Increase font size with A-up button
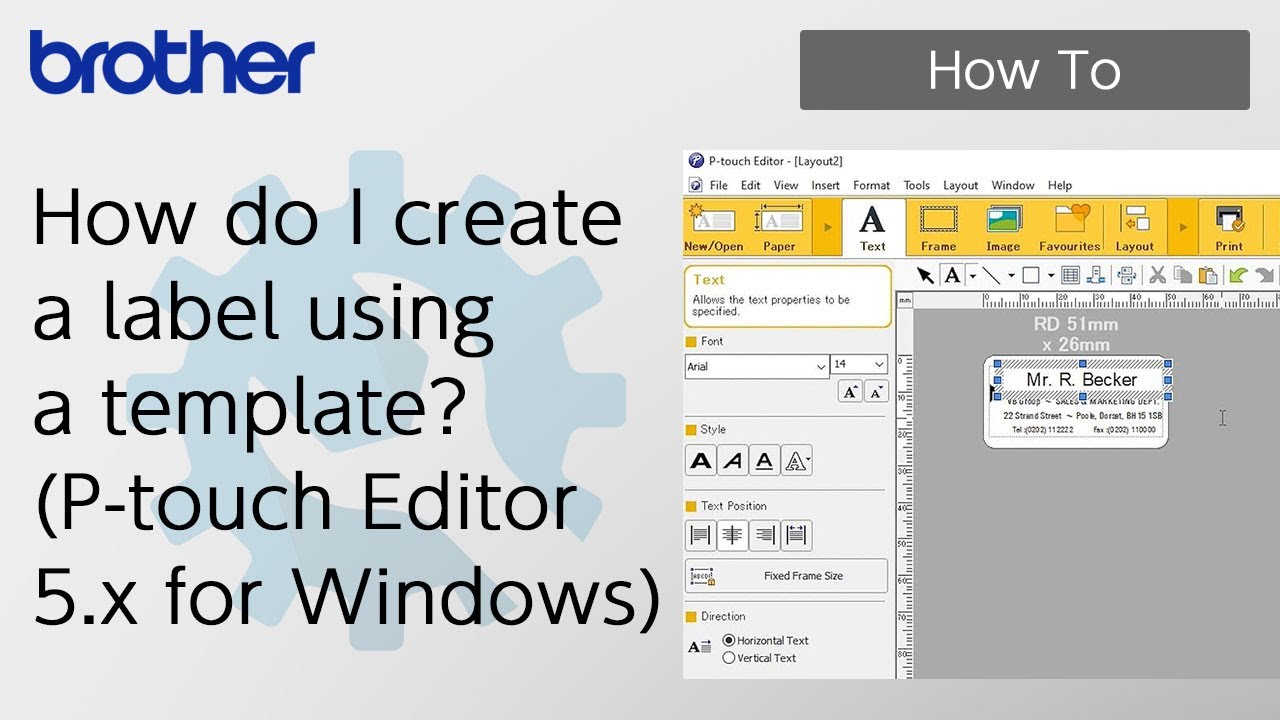The height and width of the screenshot is (720, 1280). tap(850, 392)
